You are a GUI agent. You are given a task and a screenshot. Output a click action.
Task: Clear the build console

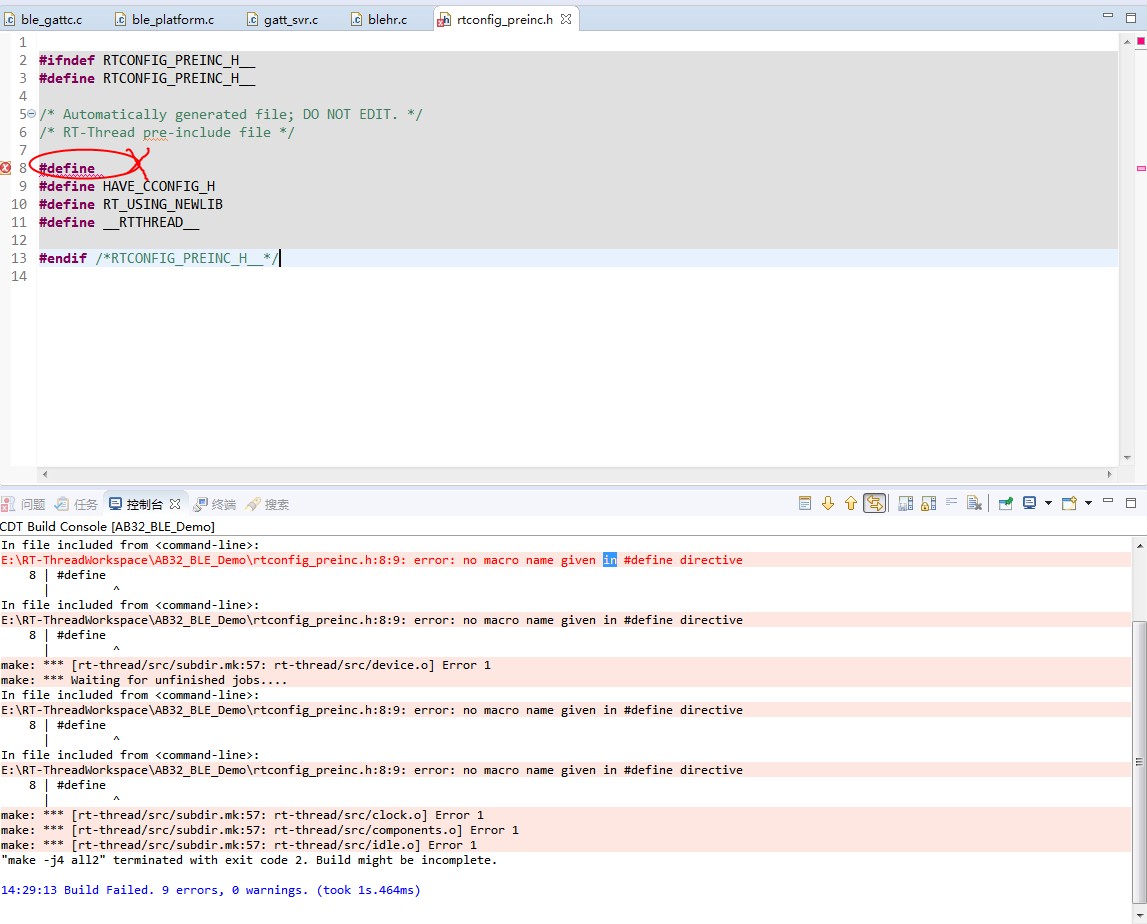pyautogui.click(x=974, y=503)
